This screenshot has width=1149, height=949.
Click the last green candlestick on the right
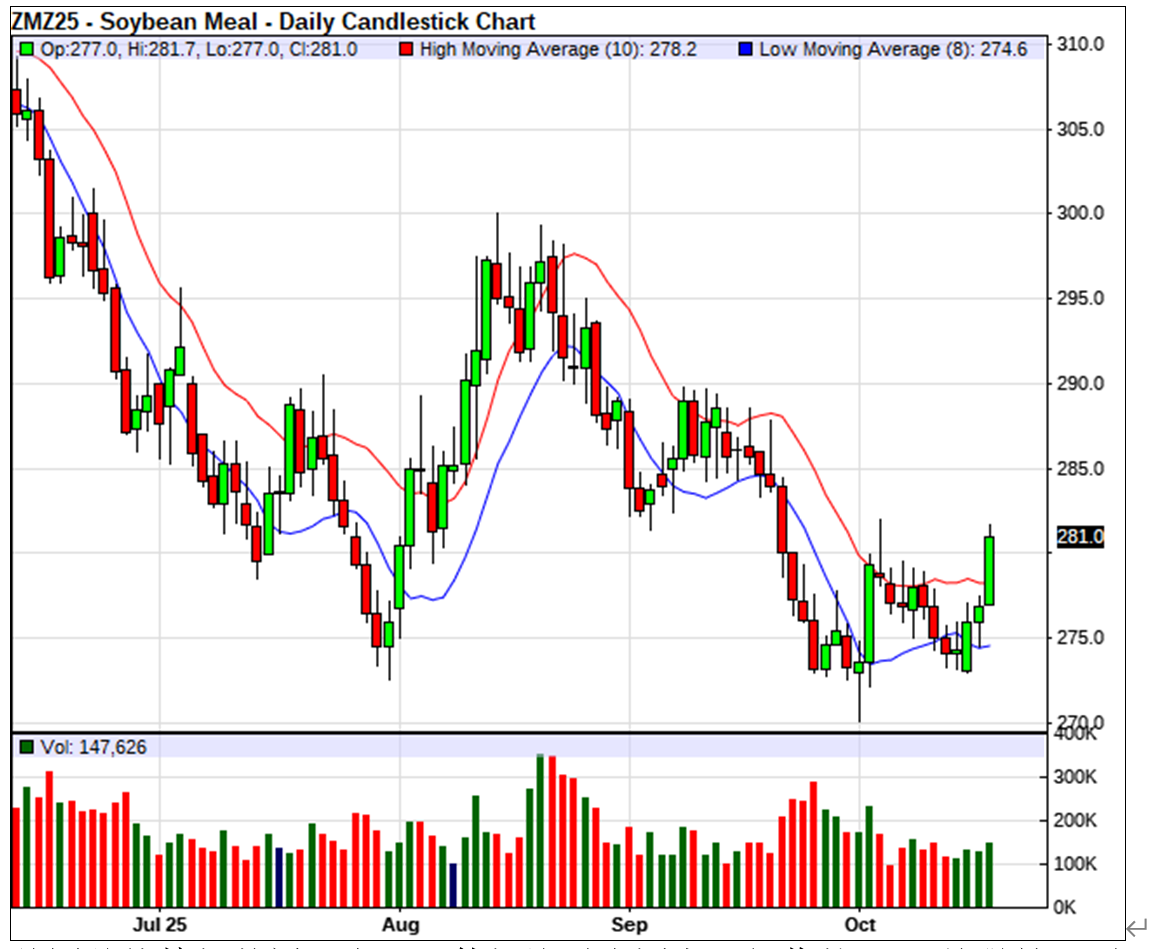tap(989, 570)
